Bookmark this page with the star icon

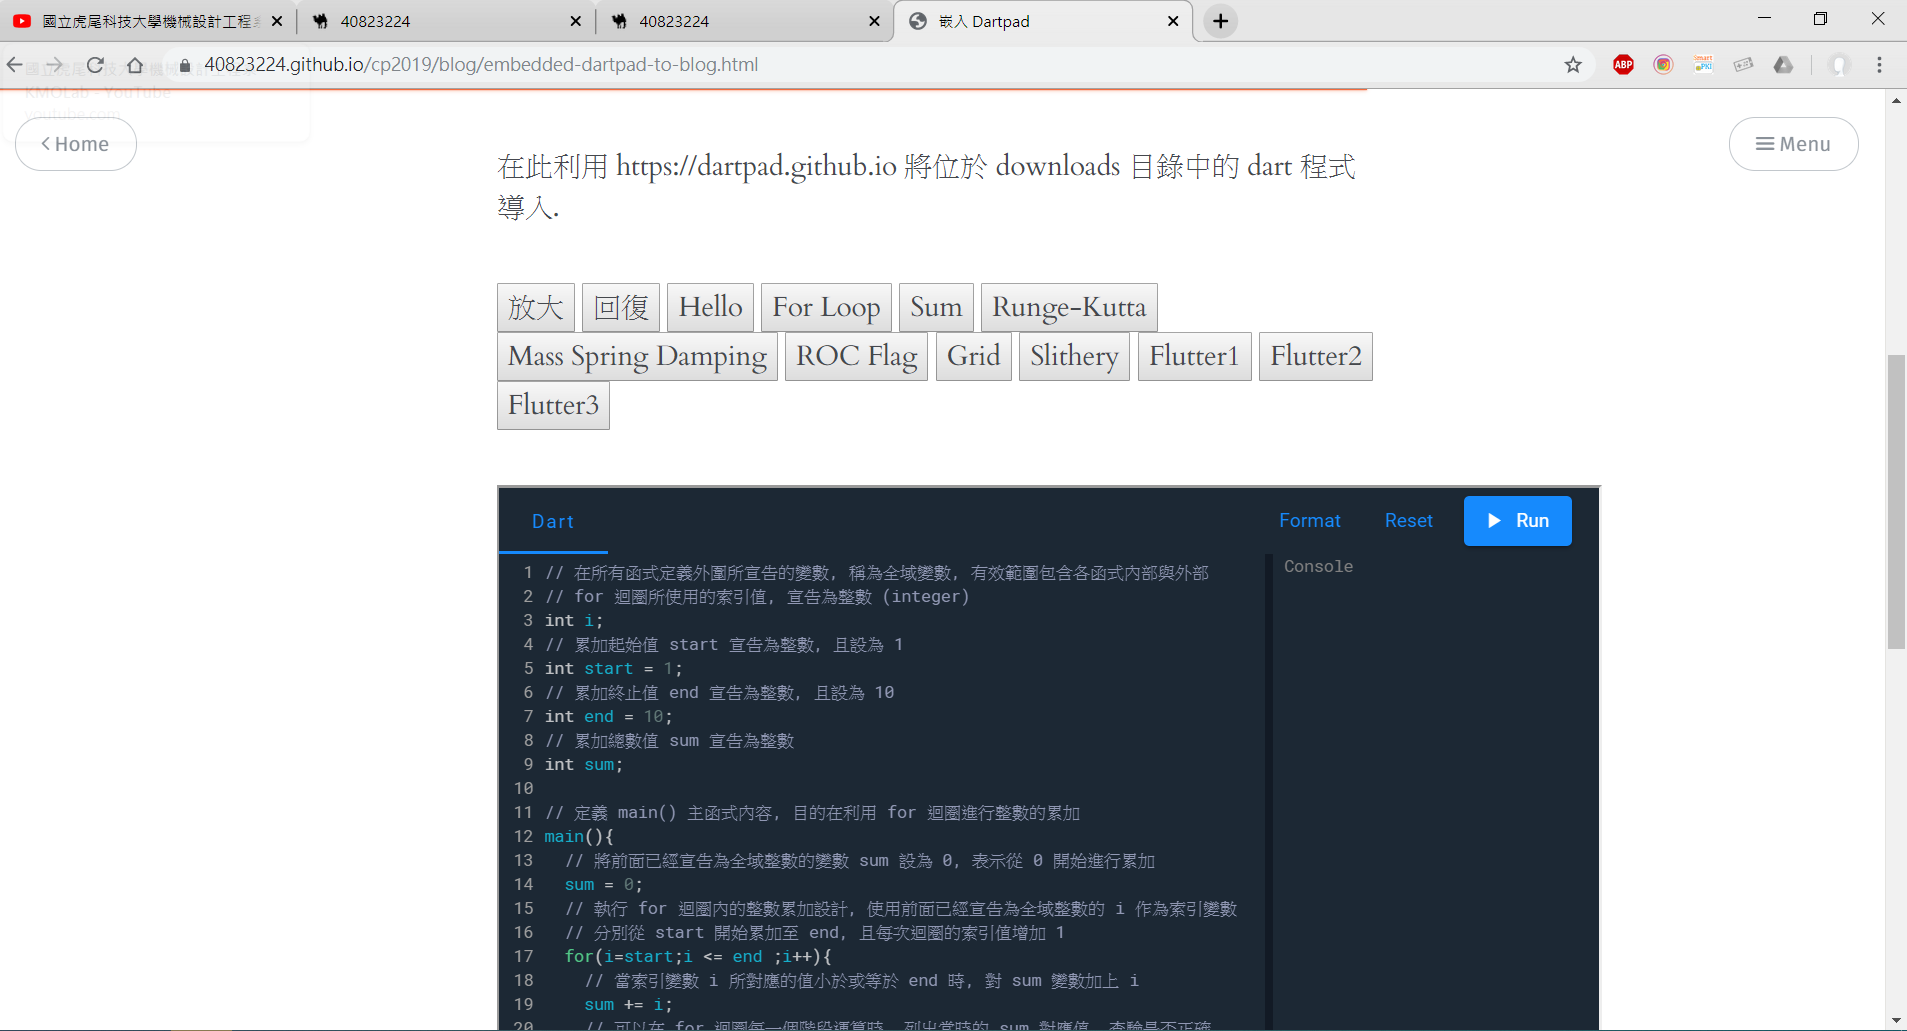point(1573,65)
